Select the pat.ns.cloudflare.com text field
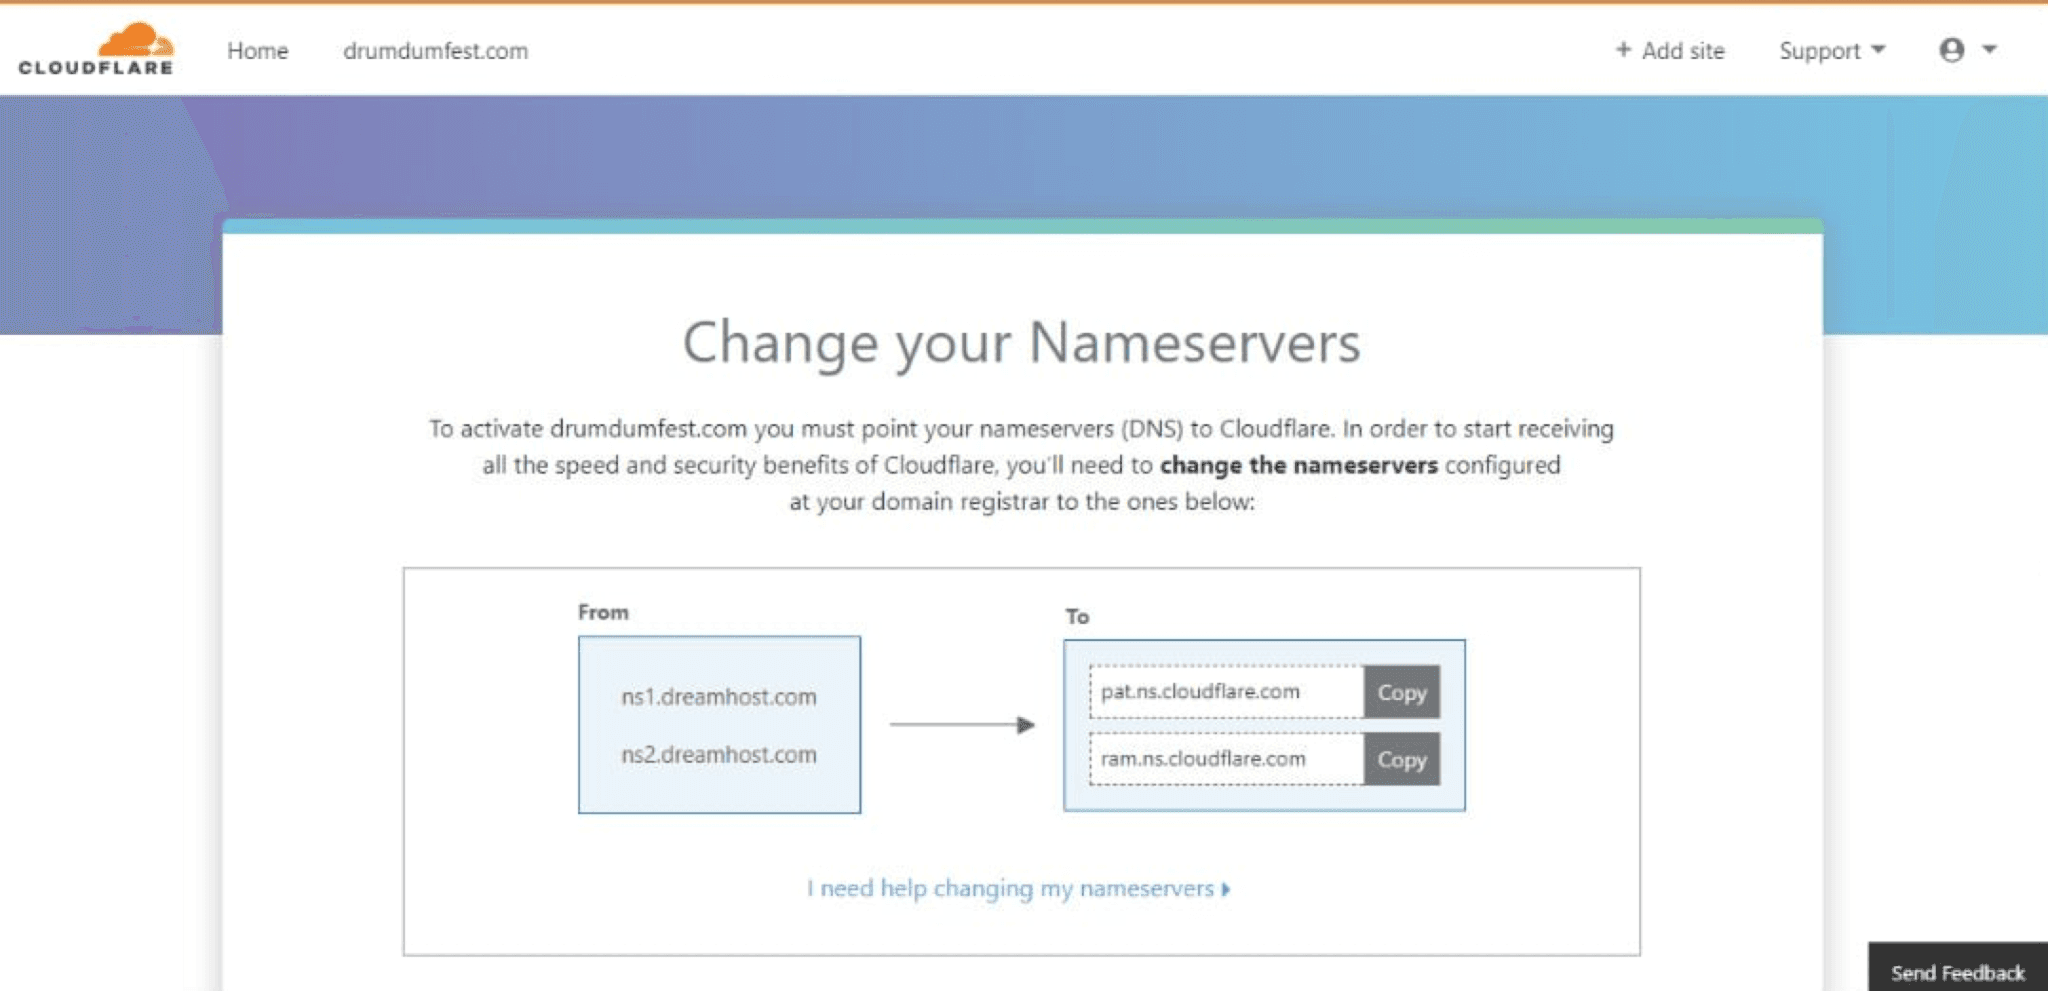This screenshot has height=991, width=2048. (1226, 692)
